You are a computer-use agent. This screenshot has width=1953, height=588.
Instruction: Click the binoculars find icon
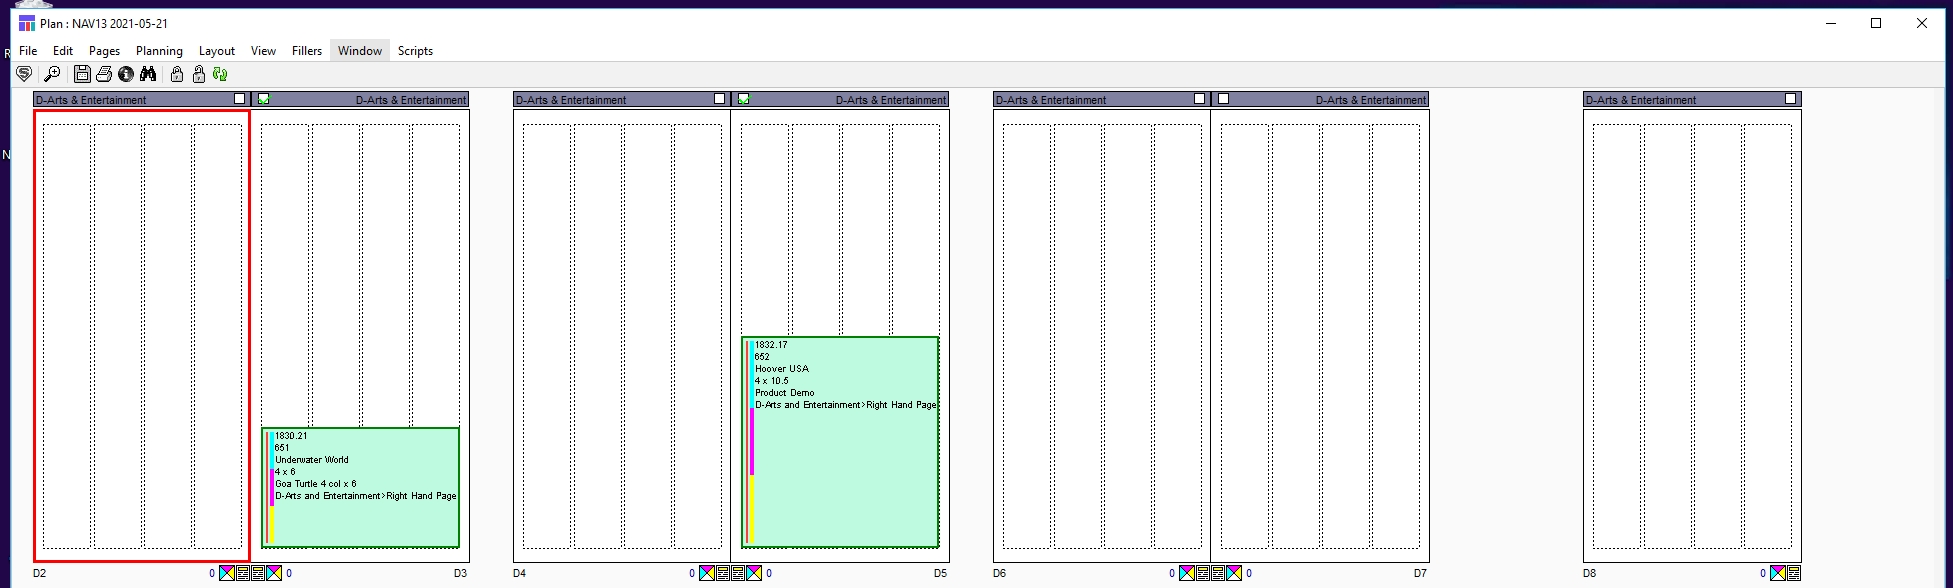tap(148, 74)
